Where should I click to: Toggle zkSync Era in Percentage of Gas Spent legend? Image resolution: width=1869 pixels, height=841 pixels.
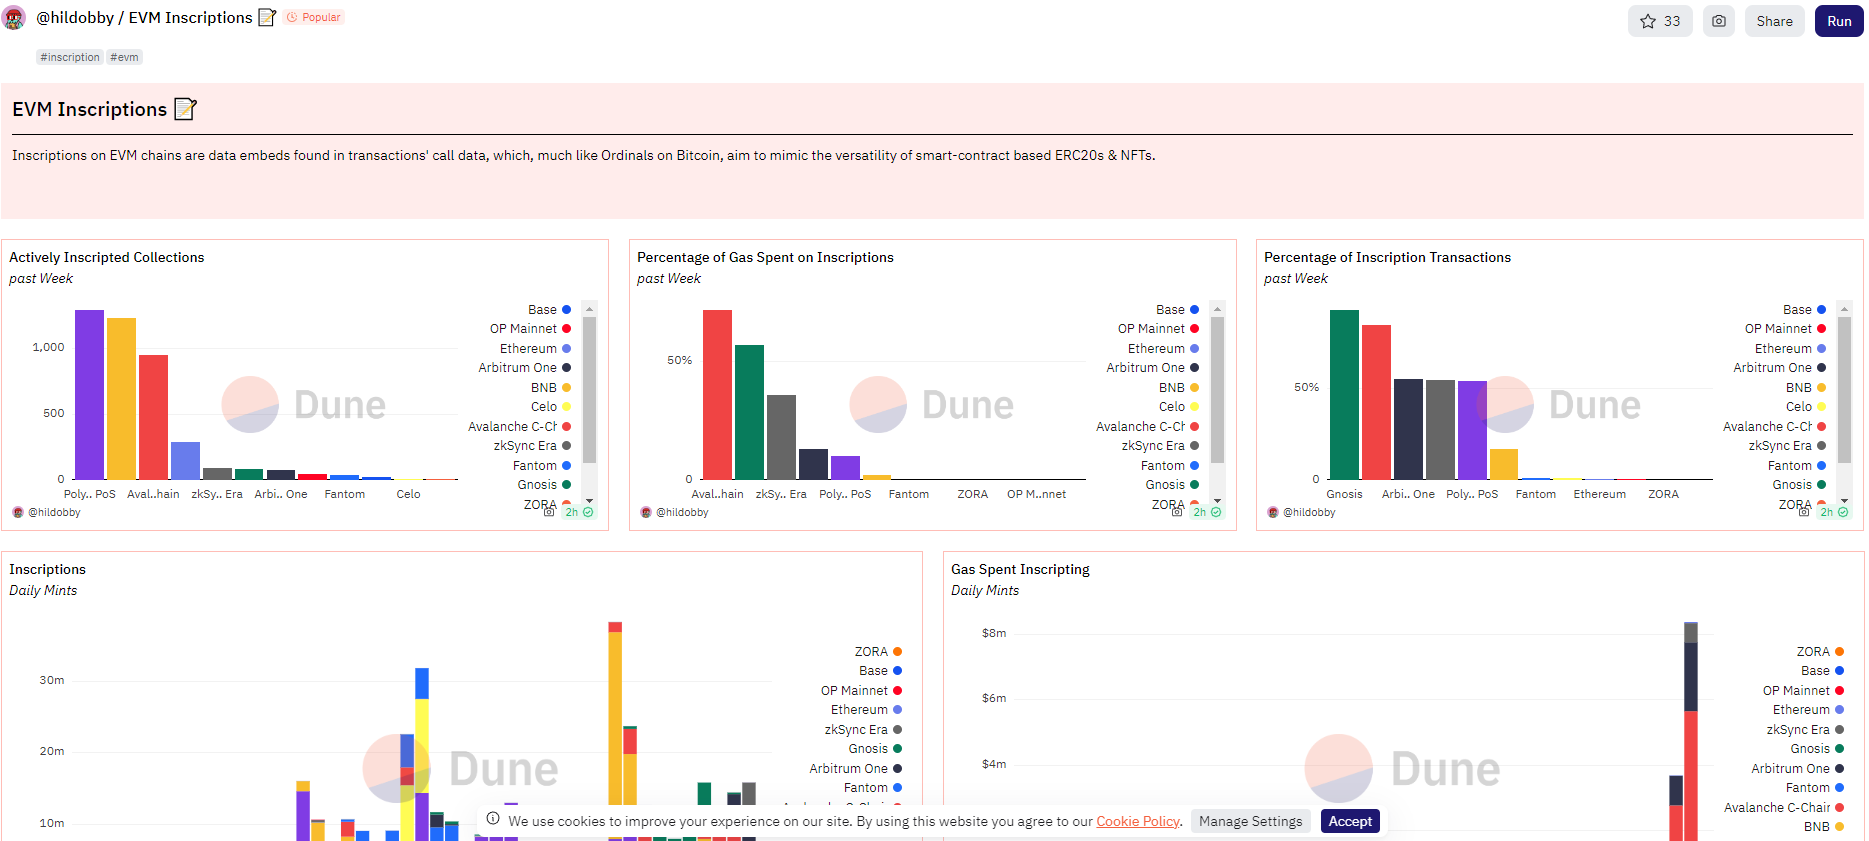coord(1160,446)
